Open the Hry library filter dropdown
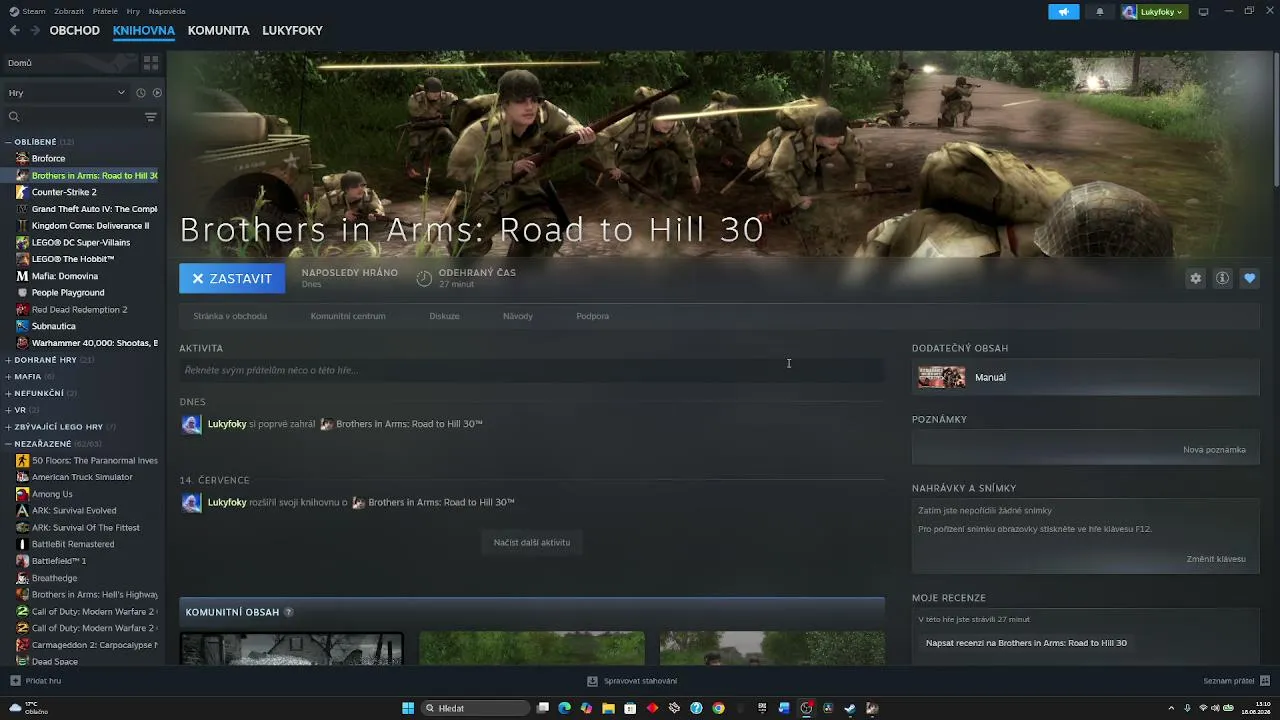This screenshot has height=720, width=1280. tap(66, 93)
